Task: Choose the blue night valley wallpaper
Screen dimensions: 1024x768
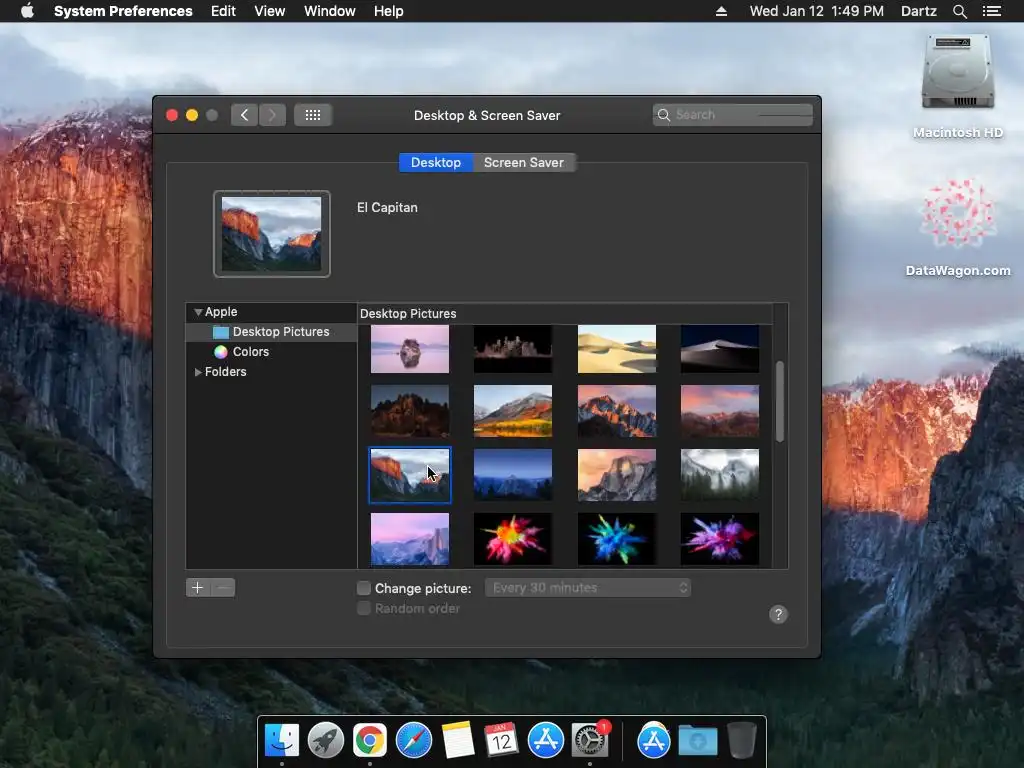Action: click(x=513, y=475)
